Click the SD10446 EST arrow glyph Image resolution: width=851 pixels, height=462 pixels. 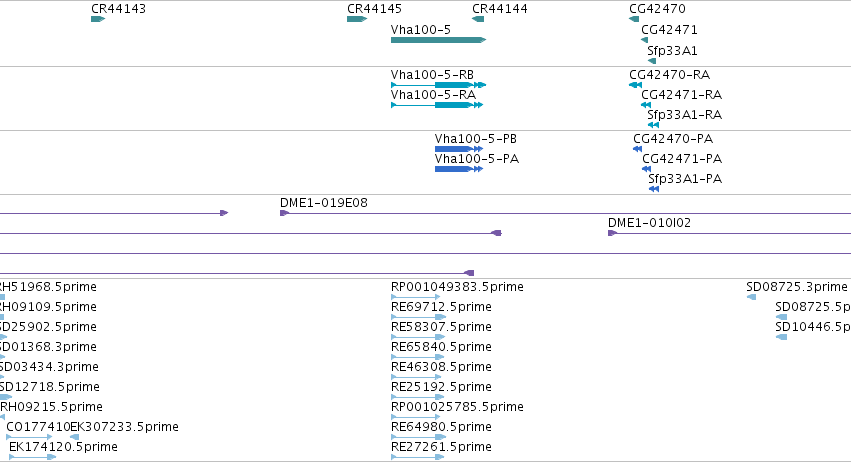(x=782, y=337)
